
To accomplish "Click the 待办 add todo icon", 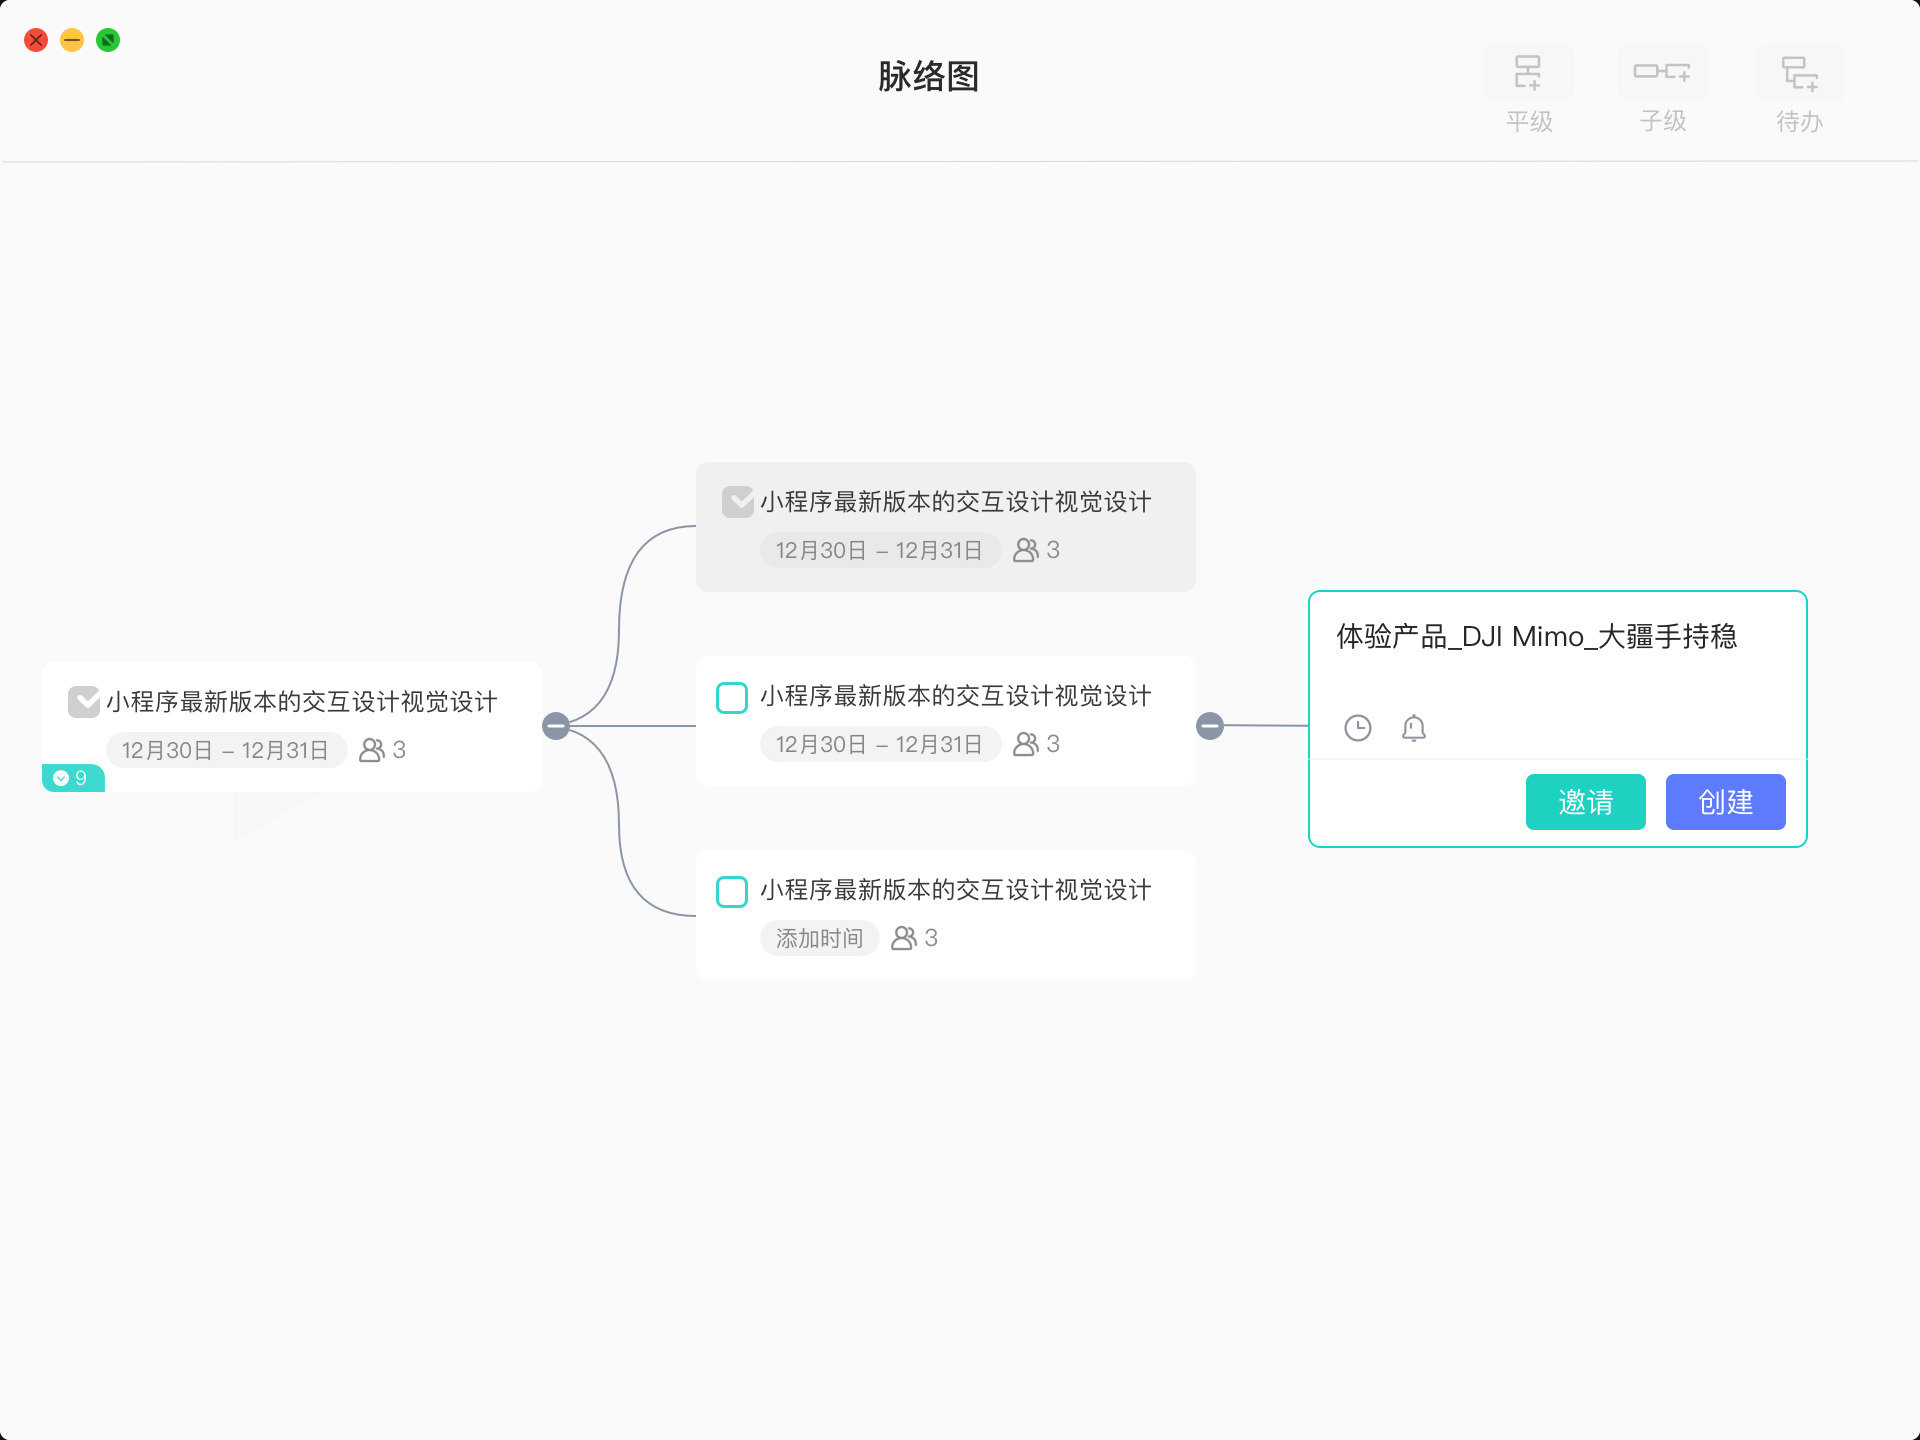I will click(x=1799, y=72).
